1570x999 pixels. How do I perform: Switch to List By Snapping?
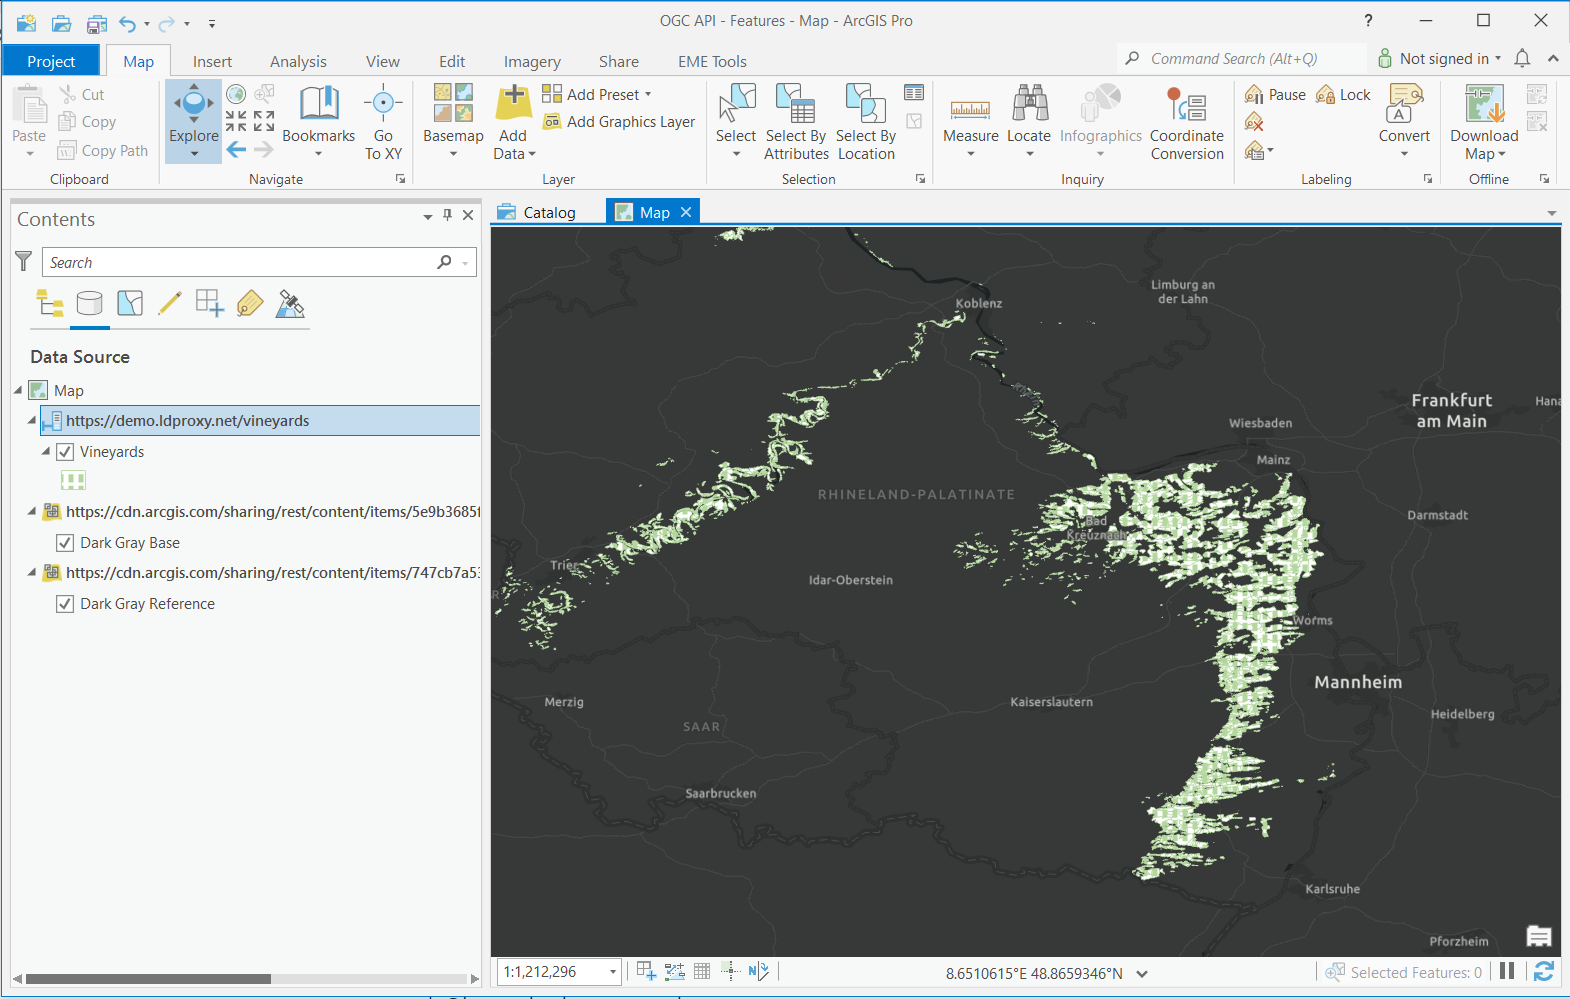point(210,303)
